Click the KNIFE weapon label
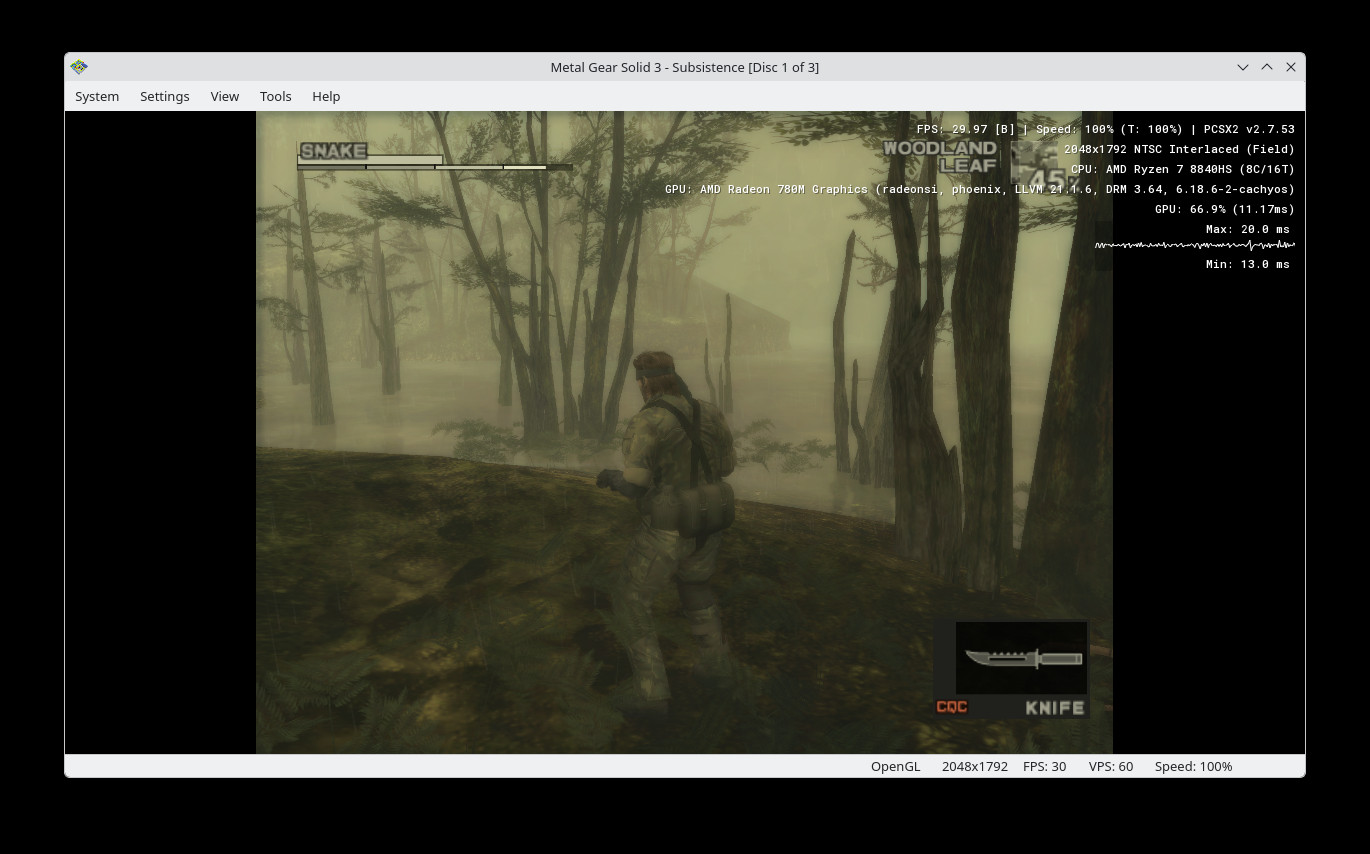This screenshot has height=854, width=1370. [1055, 708]
